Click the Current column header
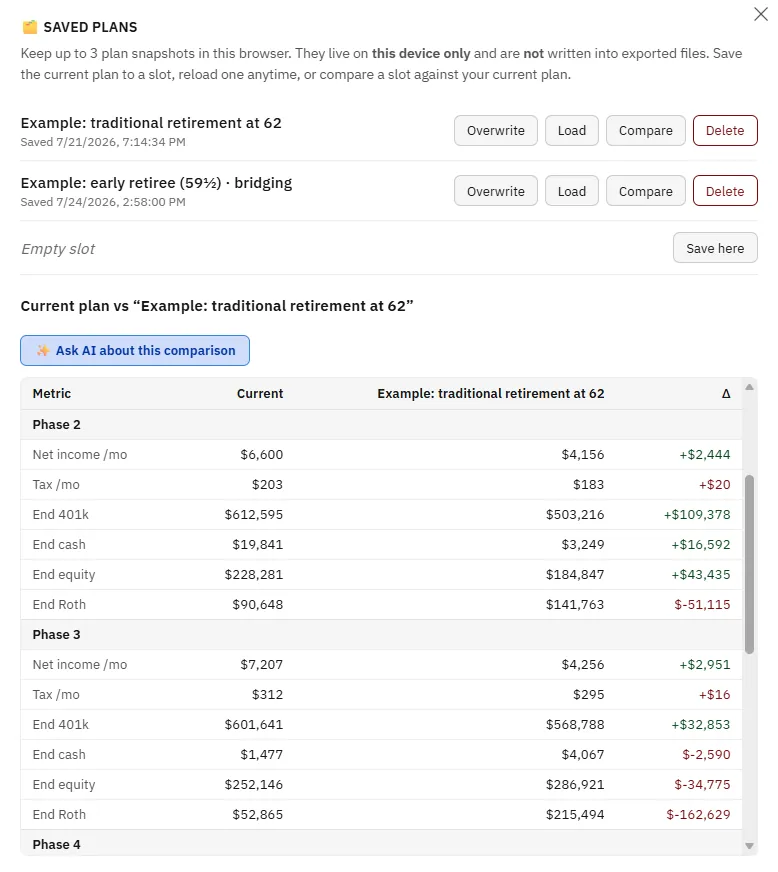 click(x=260, y=394)
